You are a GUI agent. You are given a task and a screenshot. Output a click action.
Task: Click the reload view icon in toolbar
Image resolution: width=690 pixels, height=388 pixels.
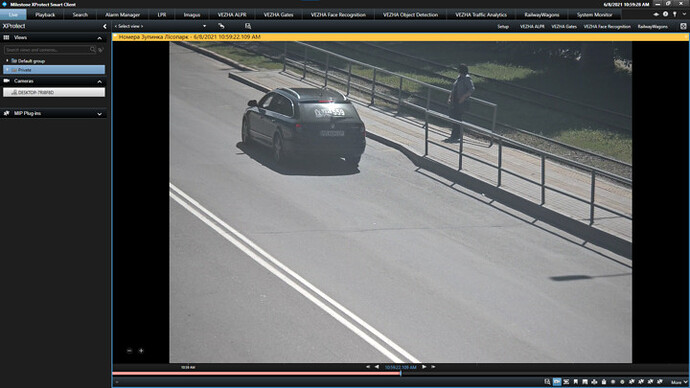point(221,26)
